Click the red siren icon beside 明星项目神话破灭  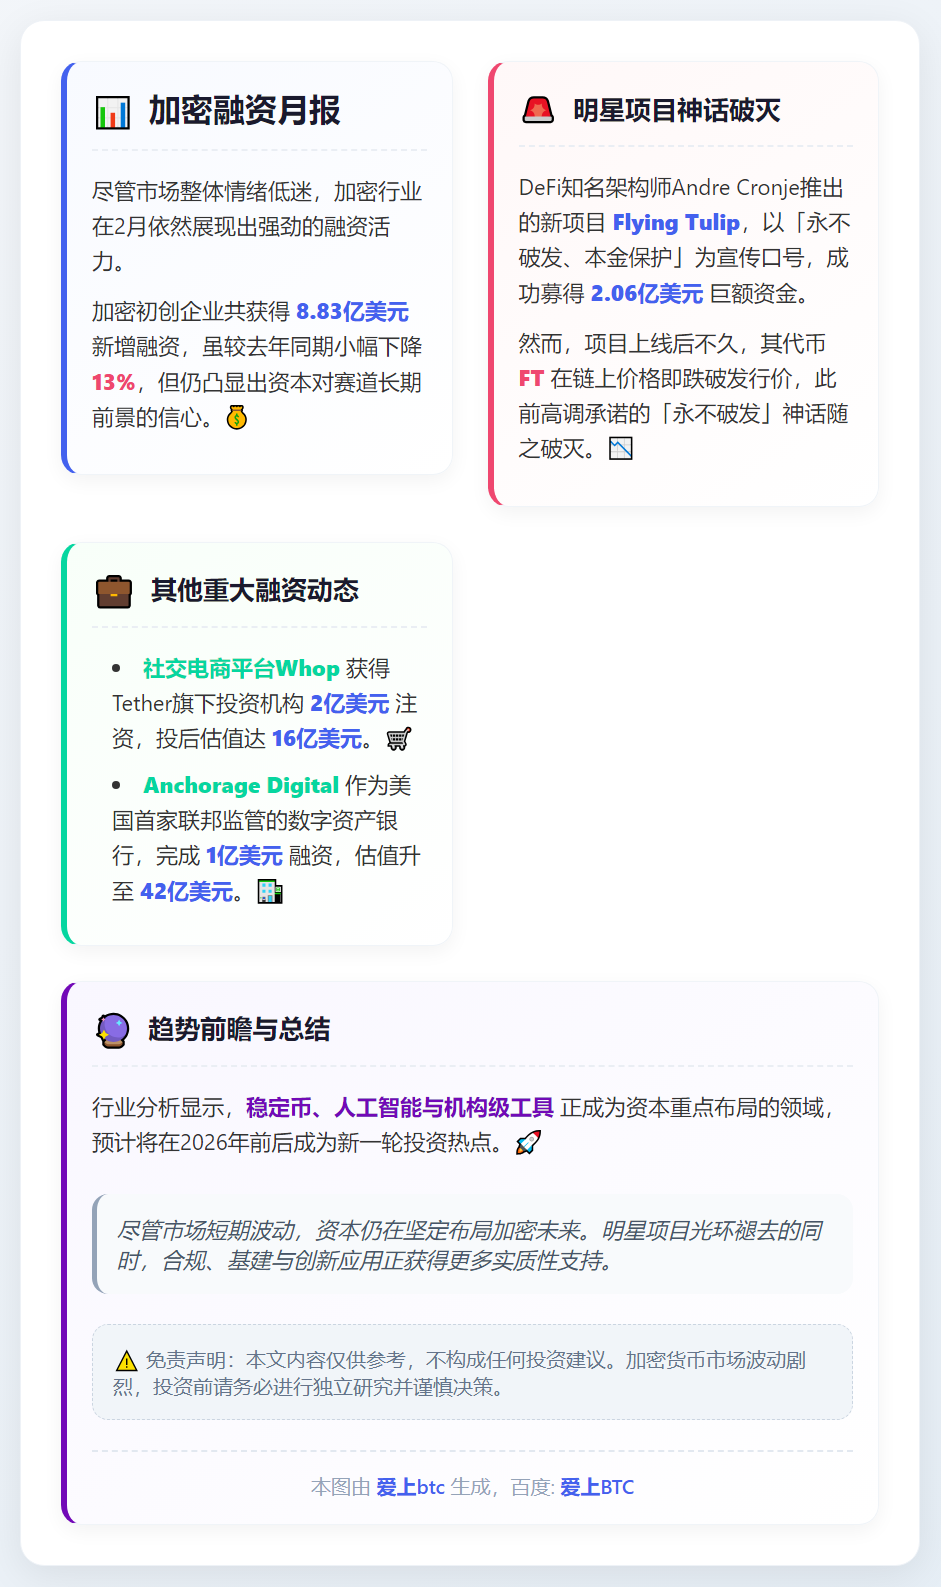pyautogui.click(x=538, y=110)
